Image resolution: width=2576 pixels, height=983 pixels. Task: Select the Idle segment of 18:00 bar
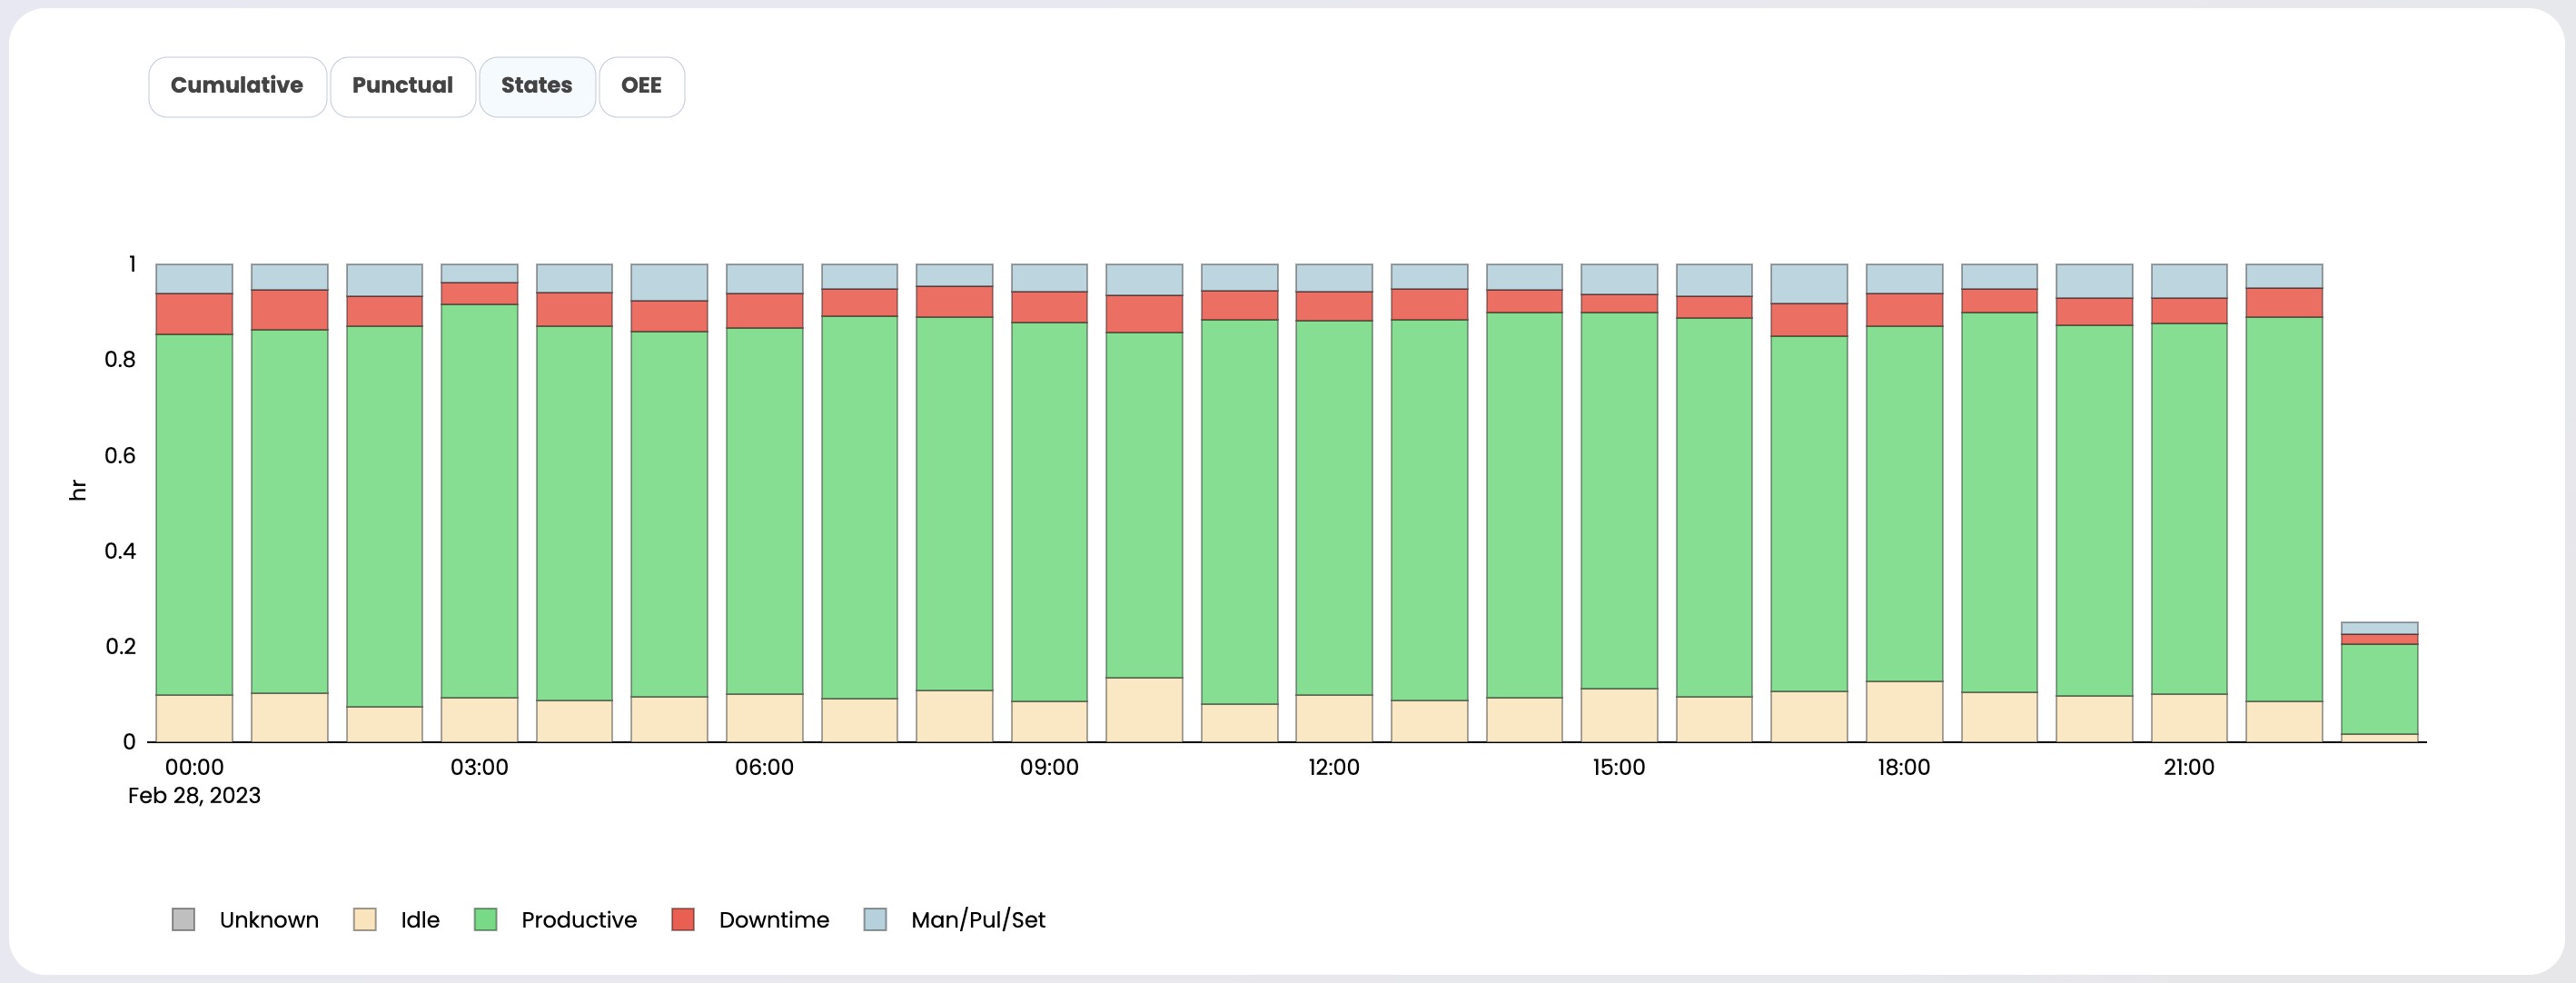(x=1904, y=711)
